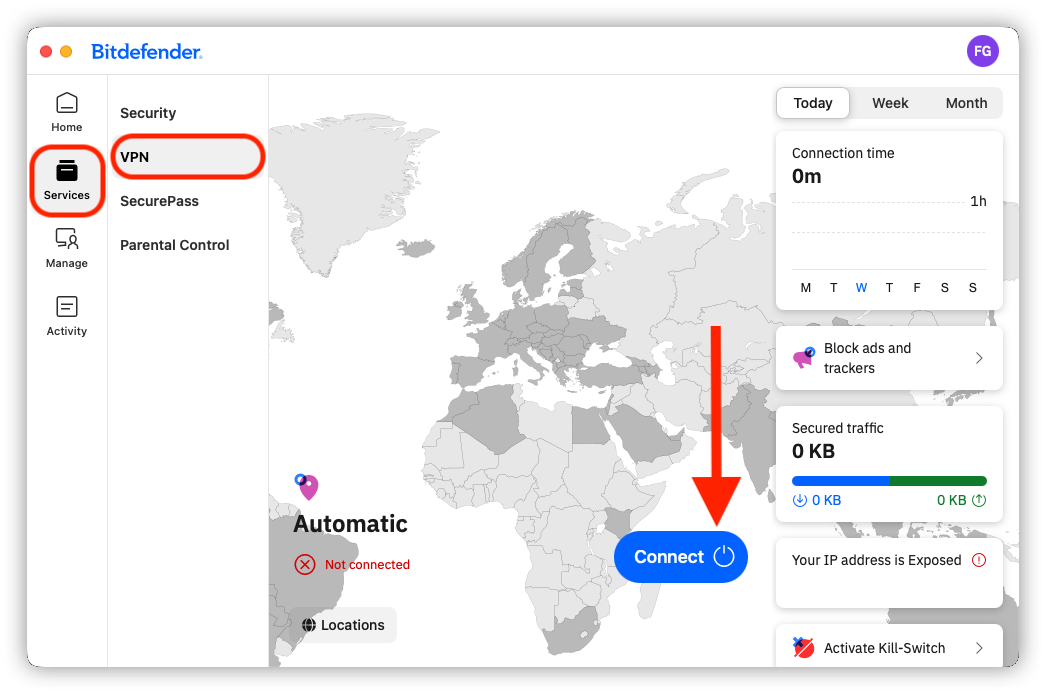
Task: Switch to the Today tab
Action: (x=813, y=103)
